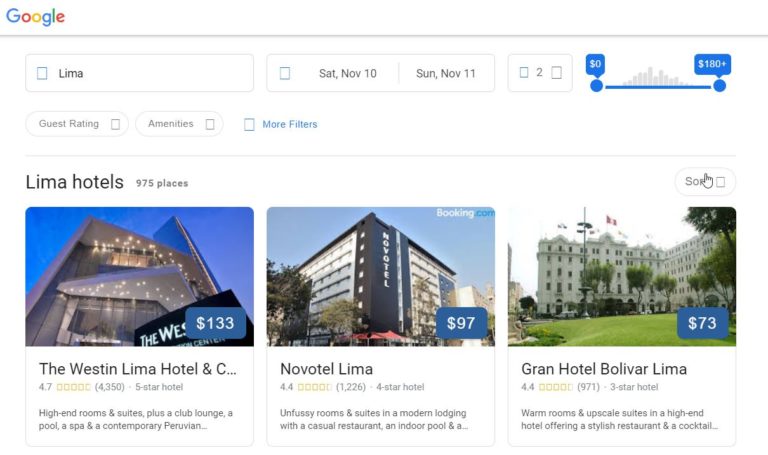
Task: Click the calendar icon beside Sat, Nov 10
Action: pyautogui.click(x=285, y=73)
